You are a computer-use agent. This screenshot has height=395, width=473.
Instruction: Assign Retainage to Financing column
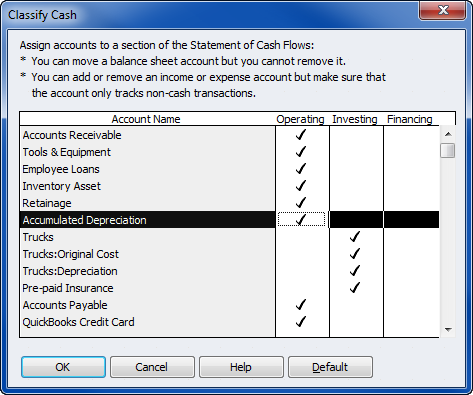tap(411, 203)
